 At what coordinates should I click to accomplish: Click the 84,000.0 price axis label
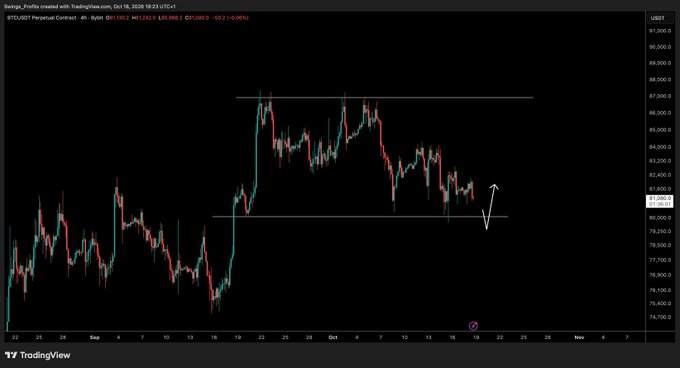[660, 147]
